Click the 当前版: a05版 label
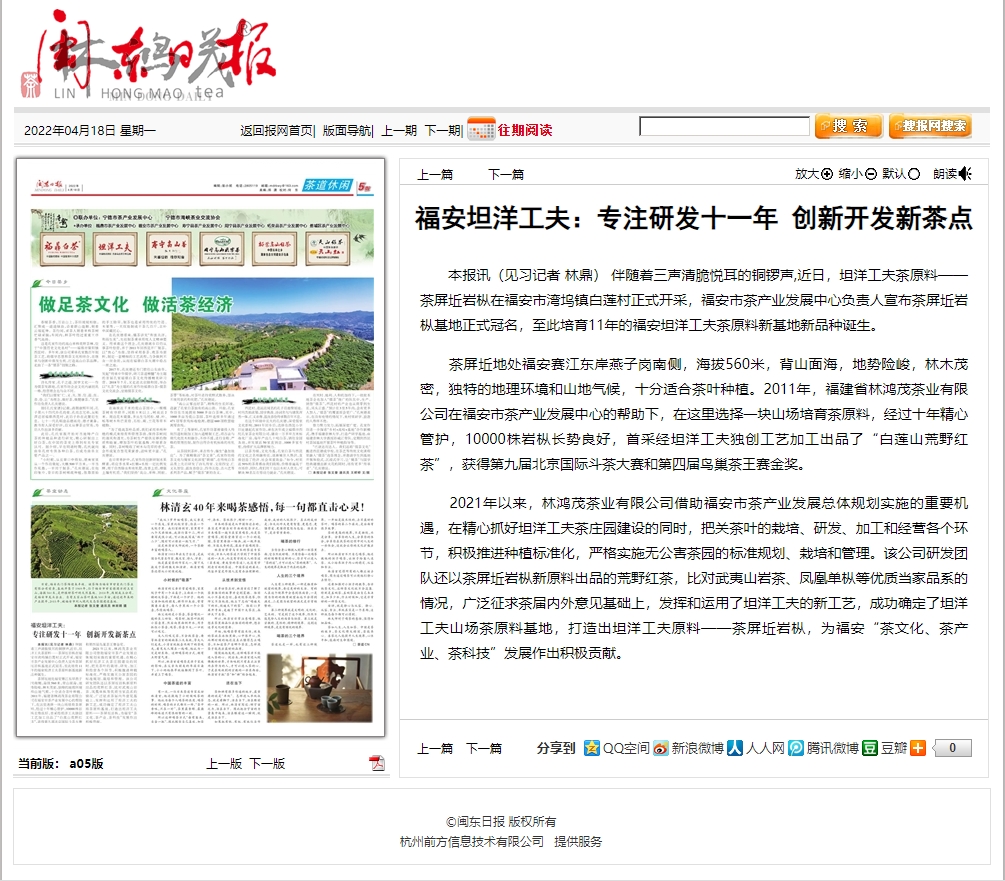The image size is (1005, 881). pos(61,764)
